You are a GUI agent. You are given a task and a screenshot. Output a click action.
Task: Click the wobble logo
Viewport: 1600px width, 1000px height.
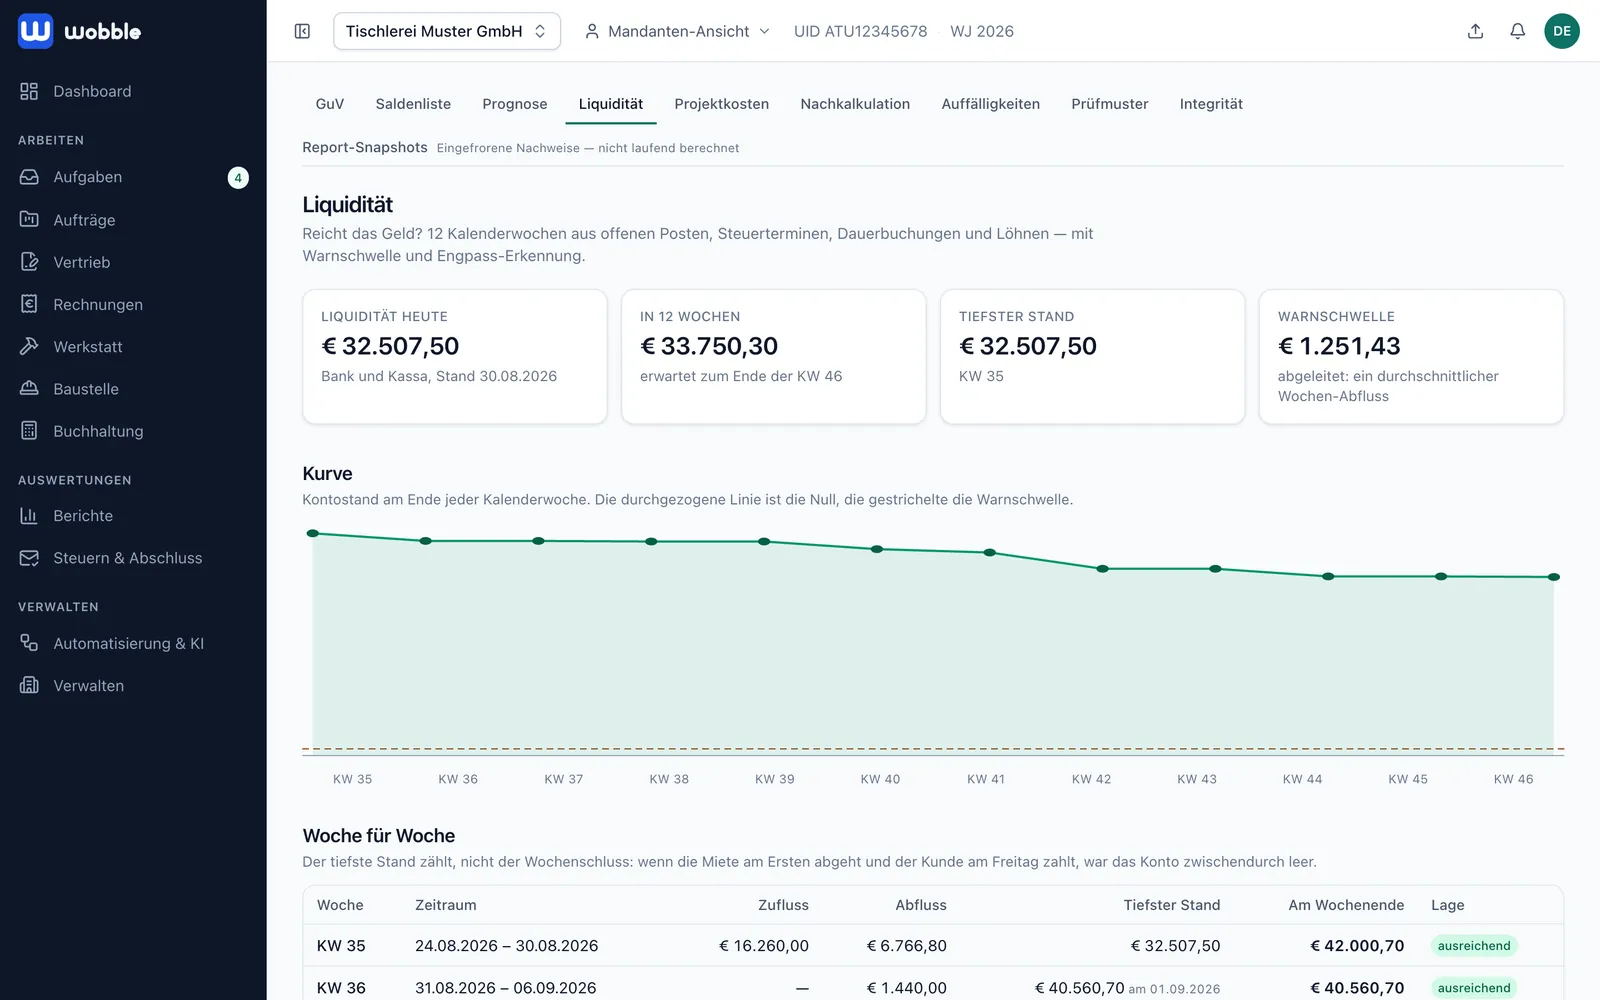[x=80, y=31]
